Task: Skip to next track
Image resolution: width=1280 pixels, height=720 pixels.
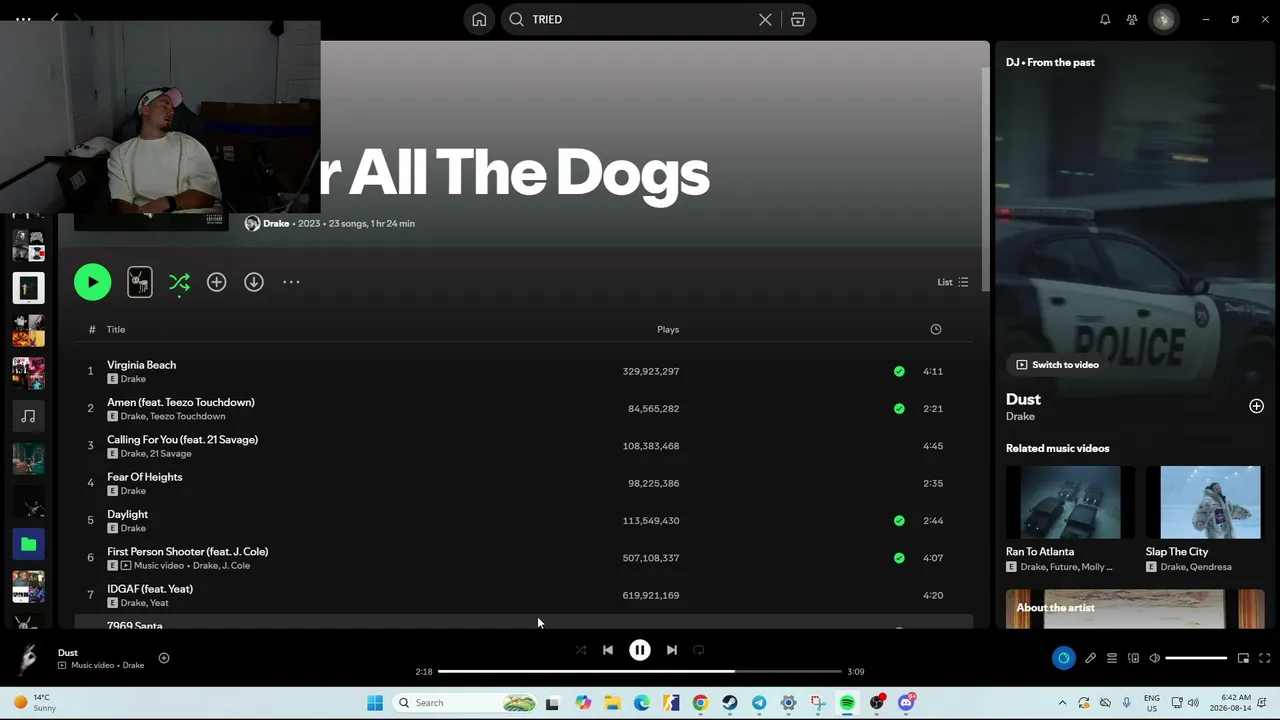Action: pyautogui.click(x=672, y=650)
